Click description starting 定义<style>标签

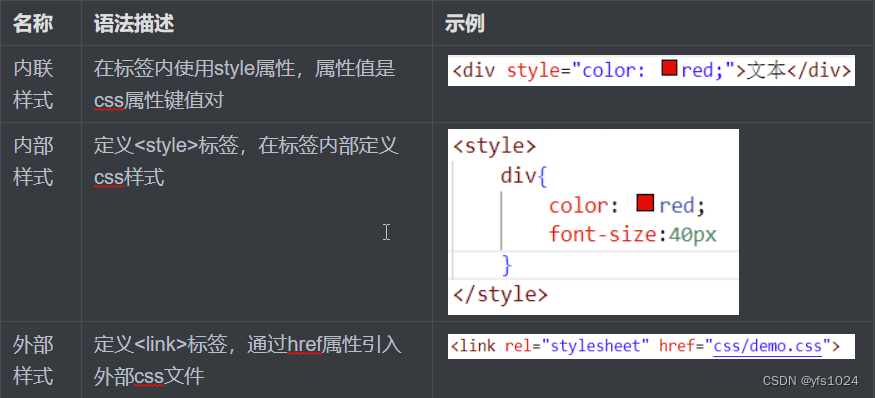click(246, 162)
